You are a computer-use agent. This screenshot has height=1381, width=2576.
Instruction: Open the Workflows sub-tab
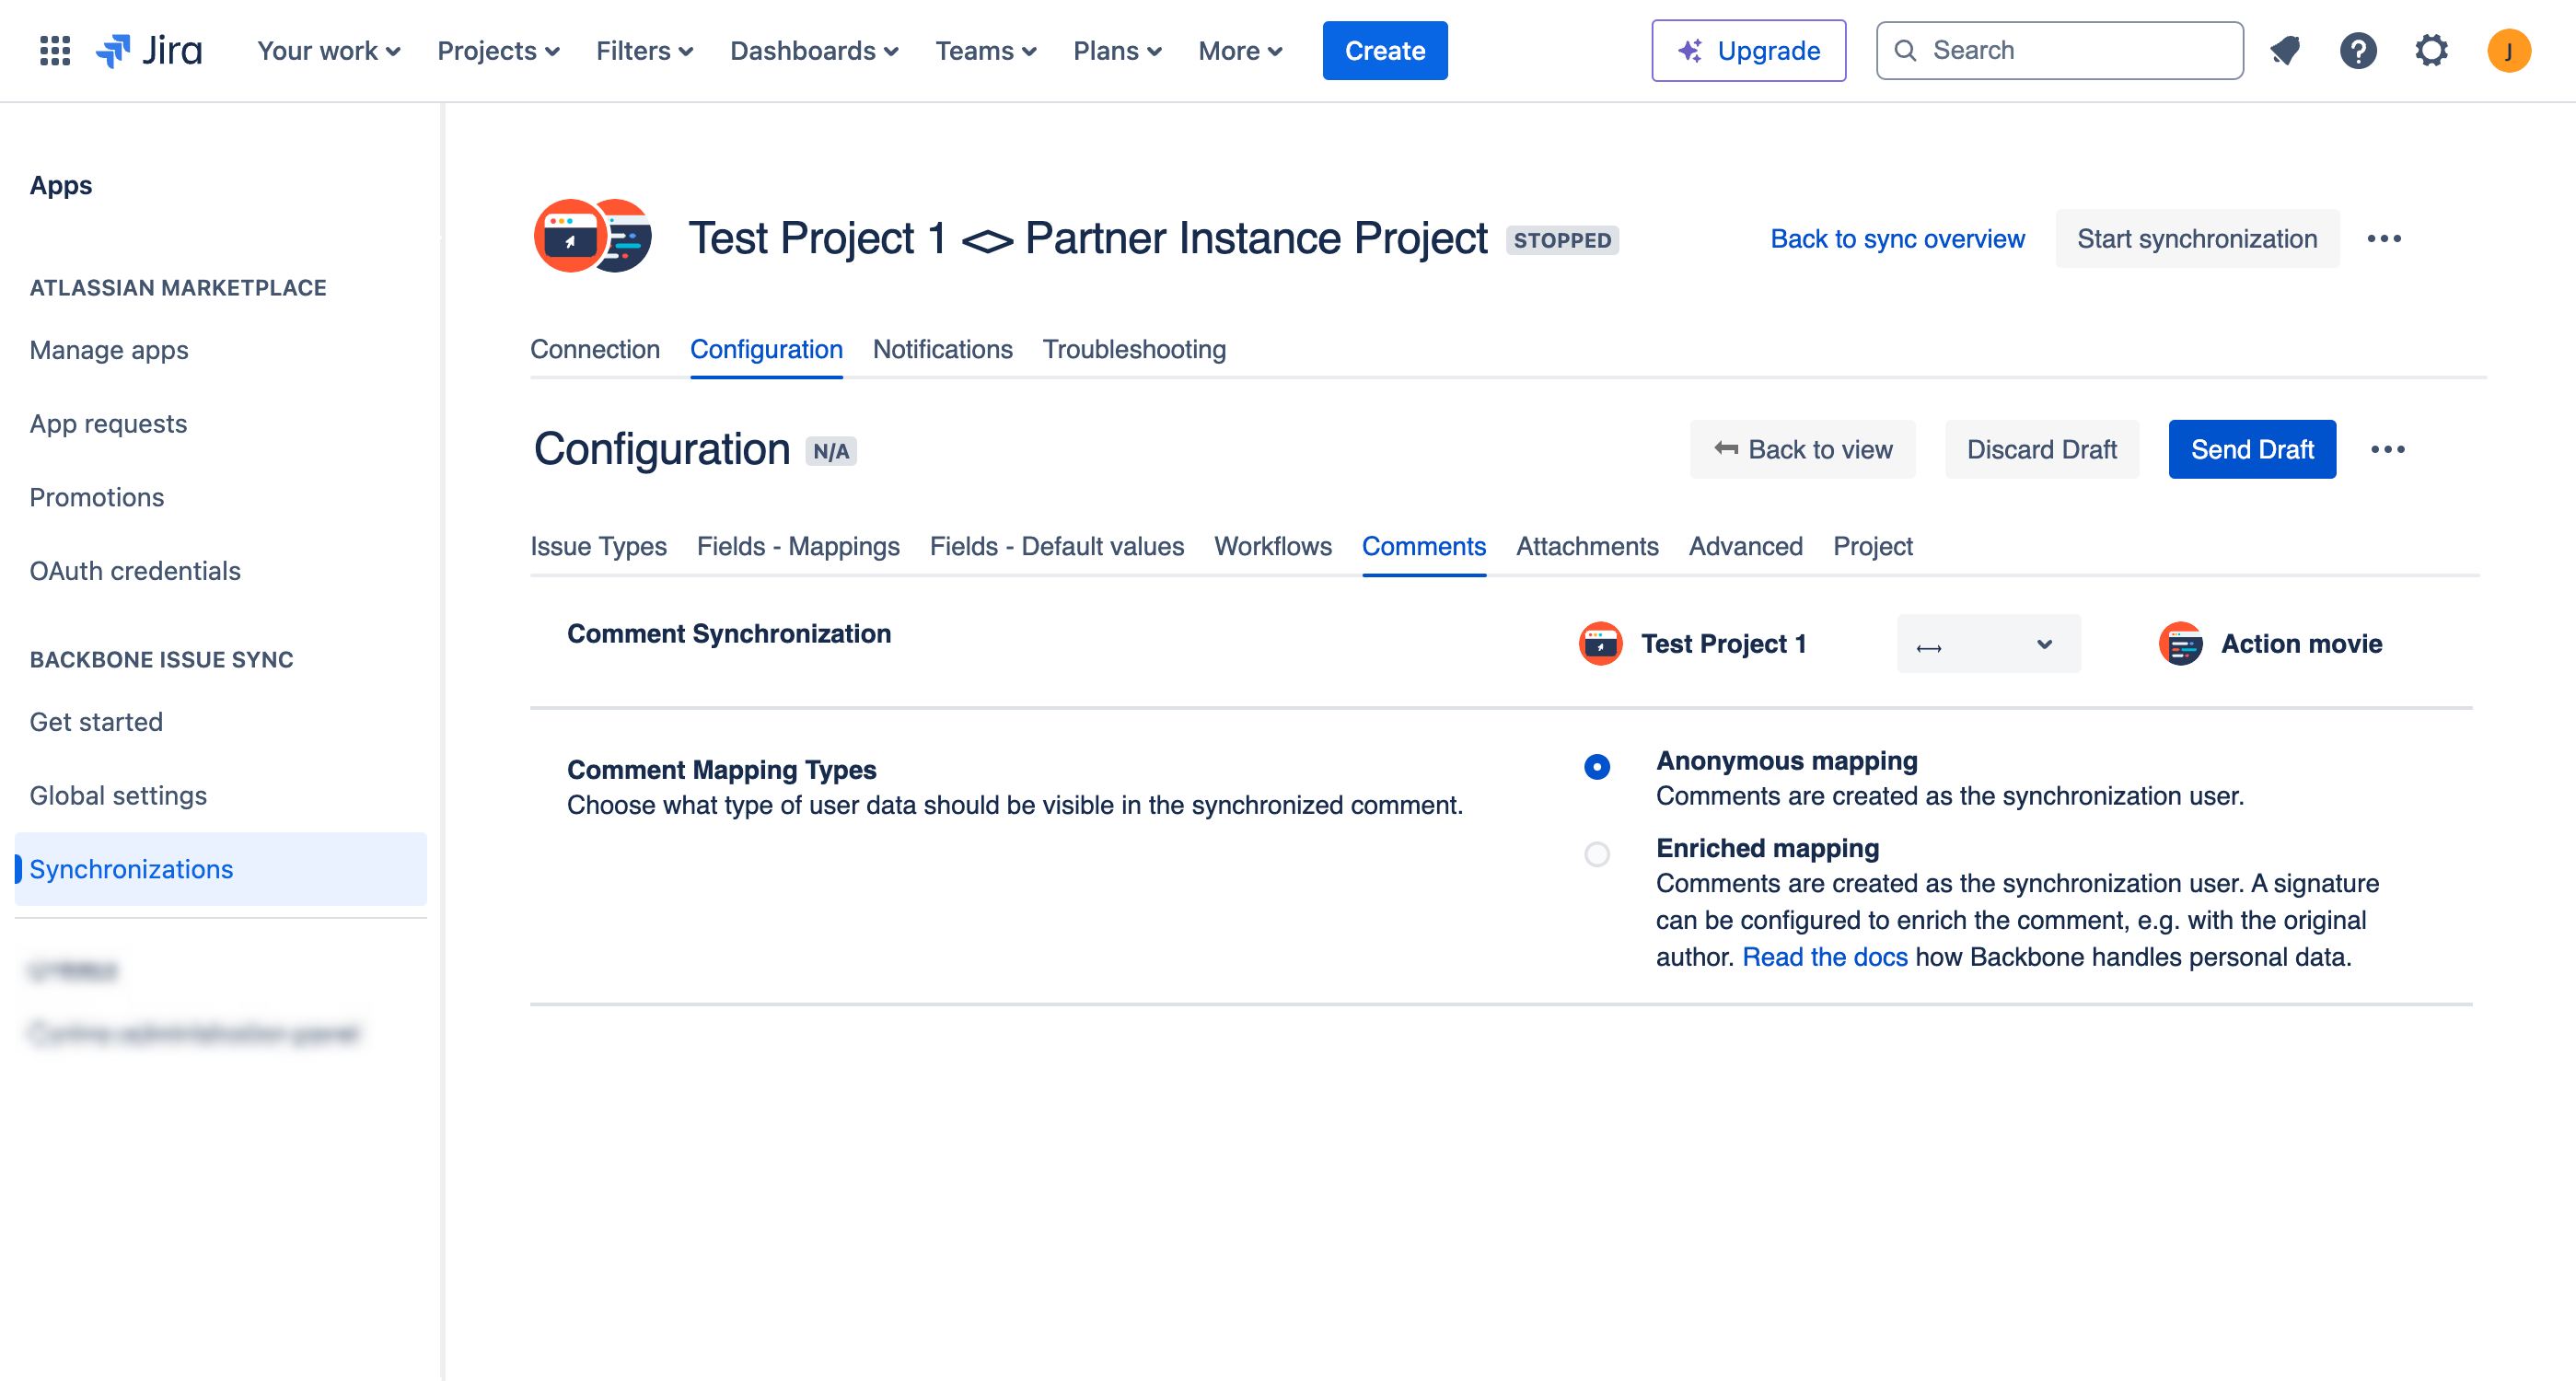pyautogui.click(x=1272, y=546)
